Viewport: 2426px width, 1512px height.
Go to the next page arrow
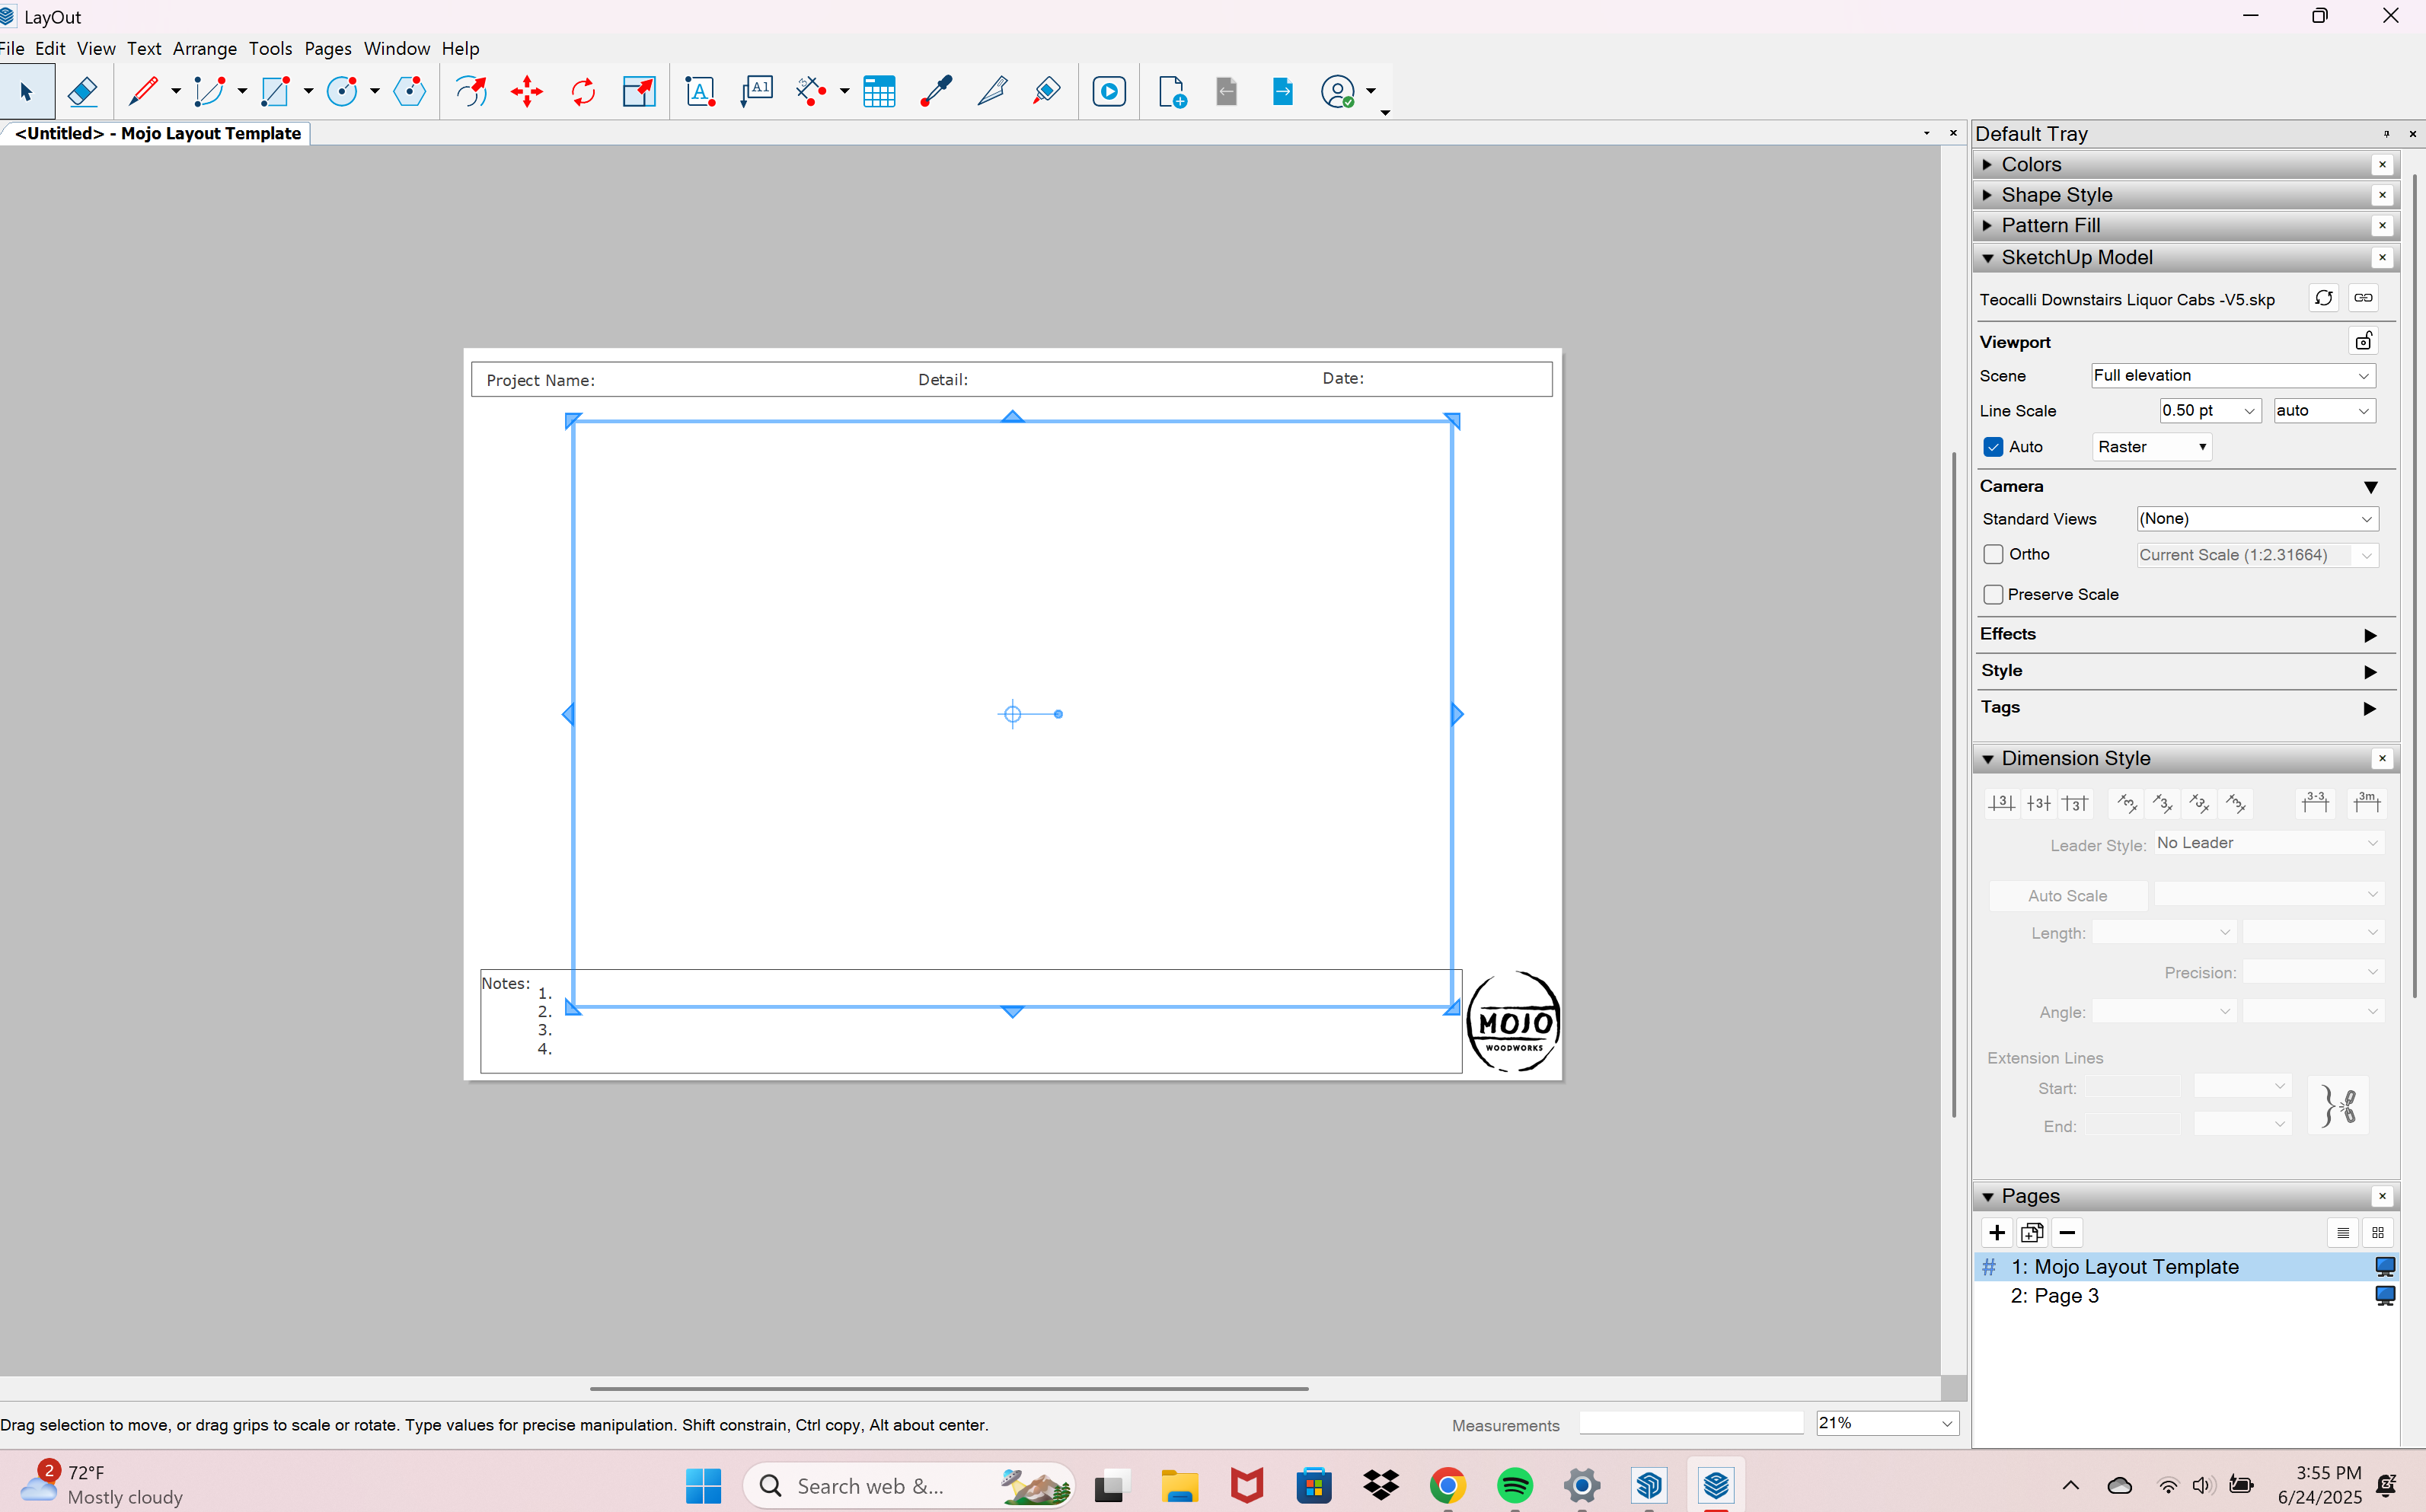click(x=1283, y=92)
